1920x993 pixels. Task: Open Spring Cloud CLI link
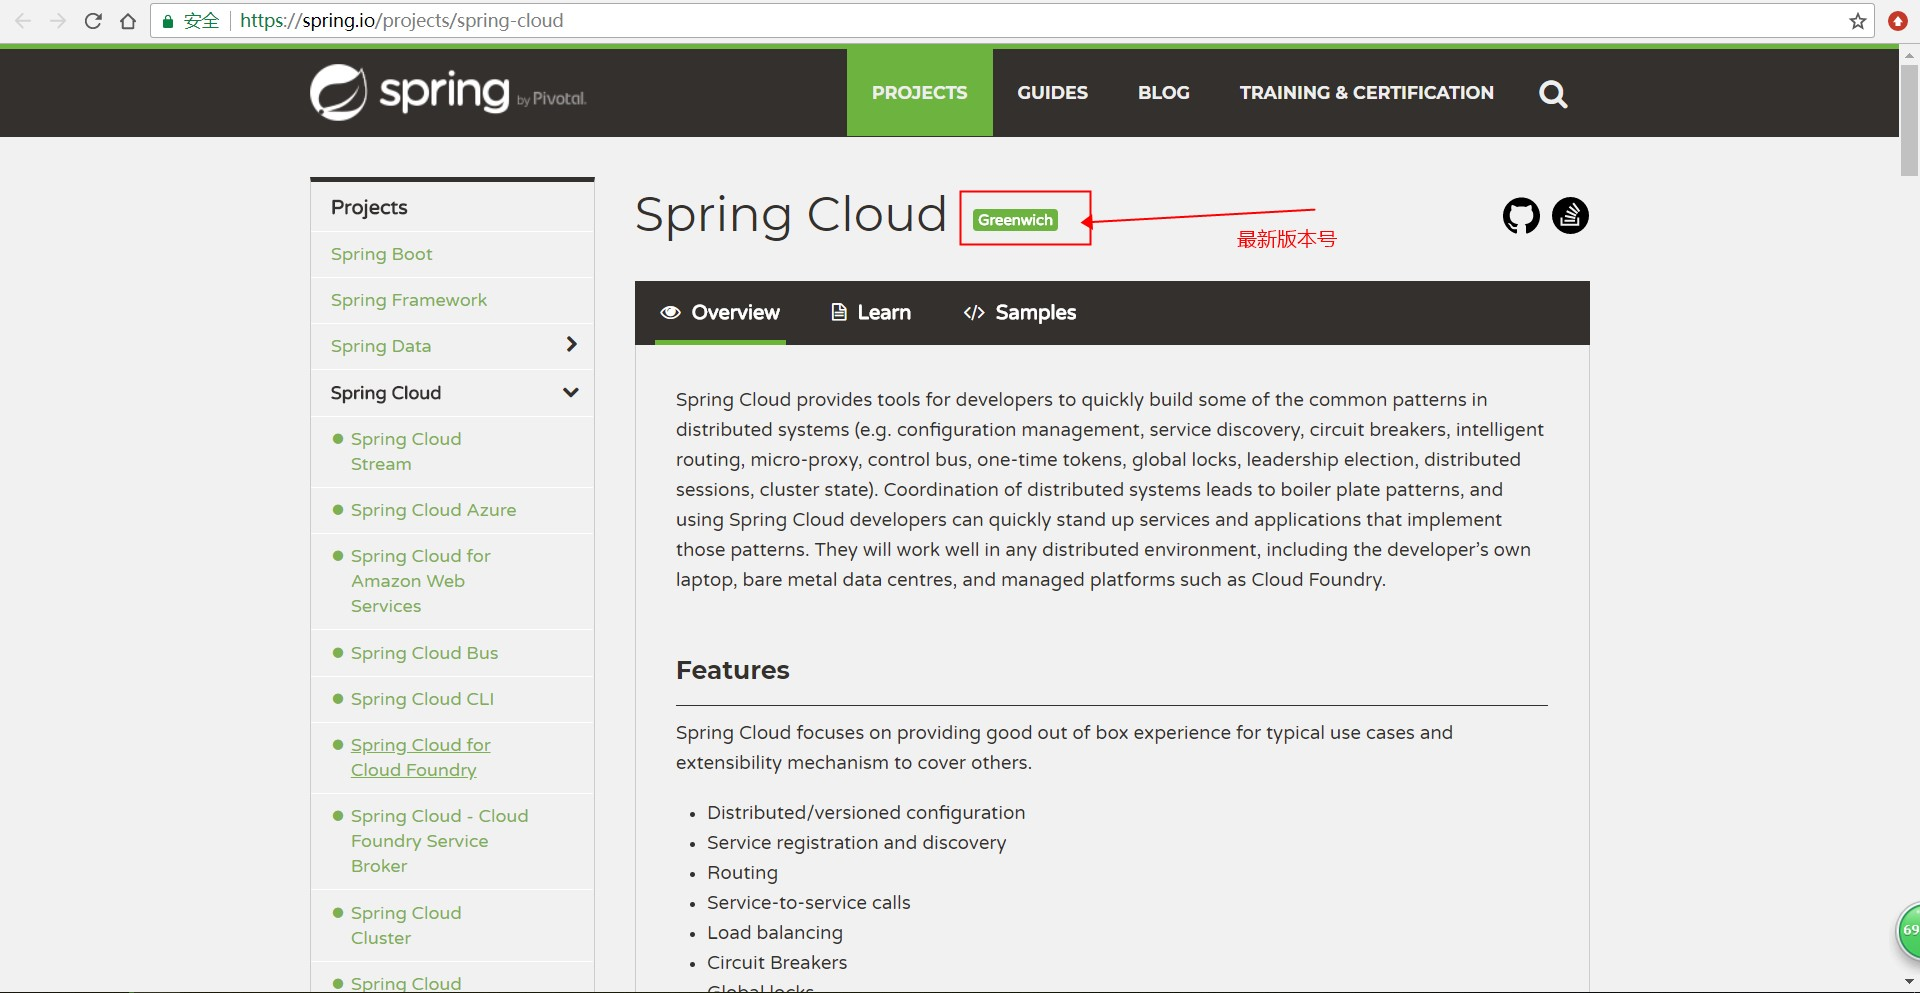tap(422, 699)
